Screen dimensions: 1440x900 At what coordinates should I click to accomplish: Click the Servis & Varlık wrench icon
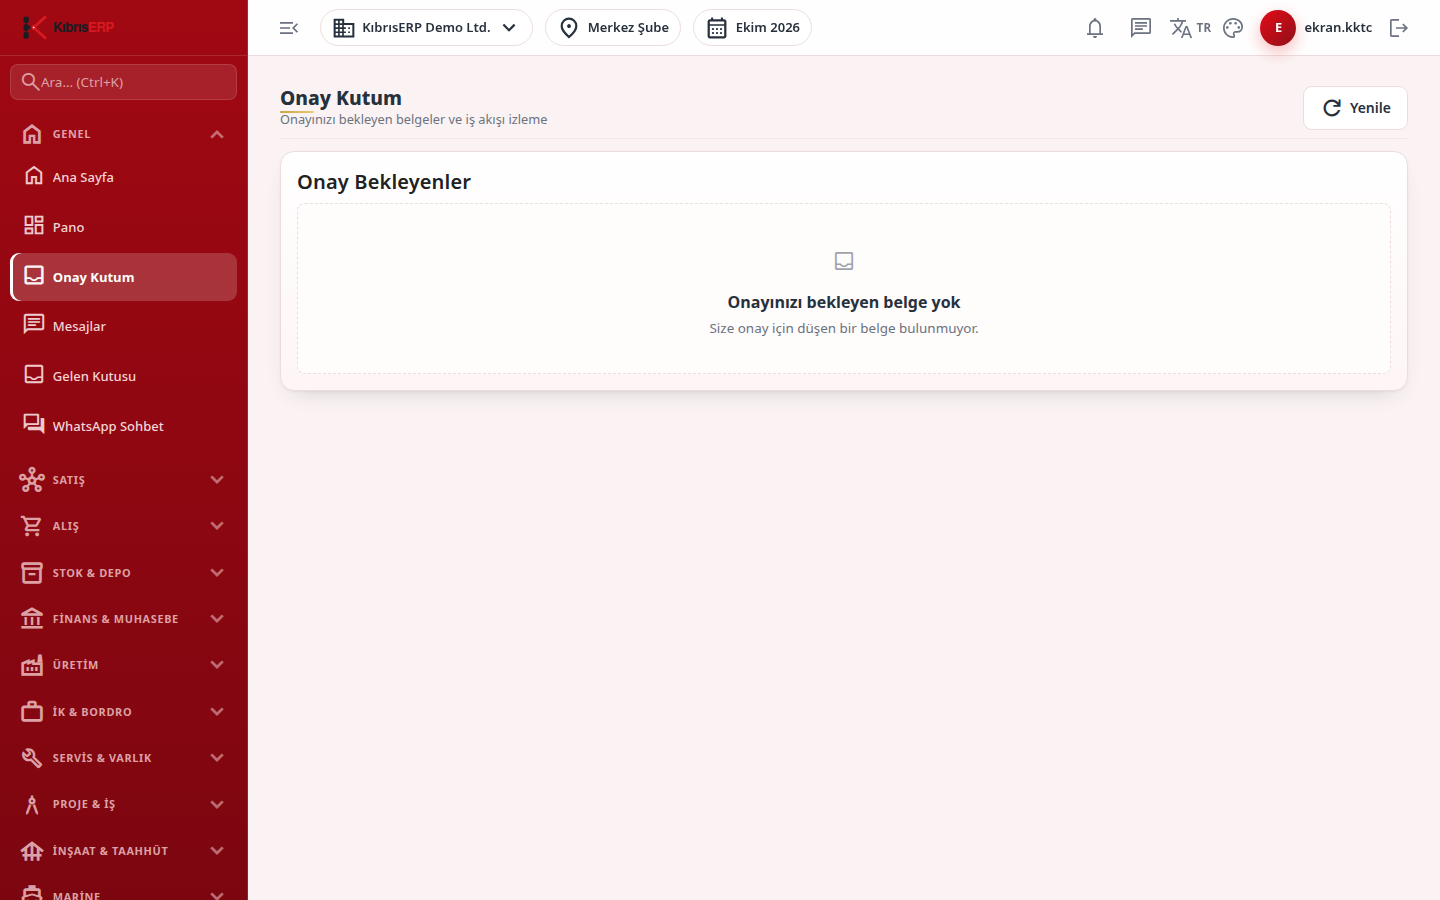[x=32, y=758]
